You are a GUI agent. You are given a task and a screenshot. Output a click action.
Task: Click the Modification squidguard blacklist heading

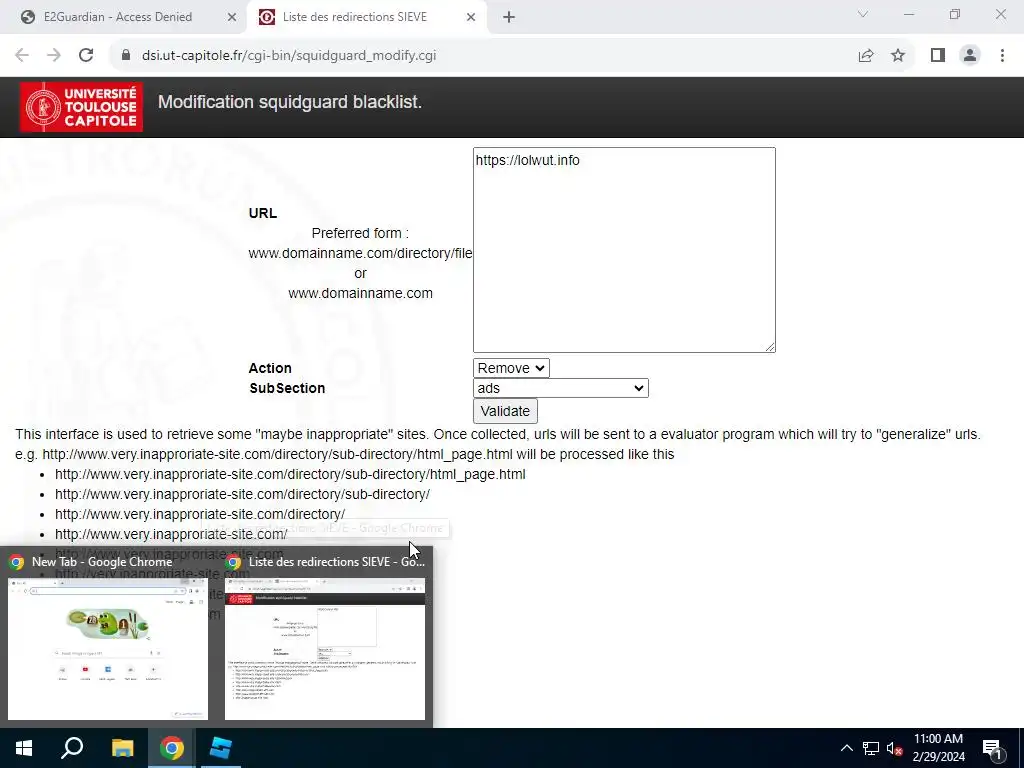(x=289, y=102)
